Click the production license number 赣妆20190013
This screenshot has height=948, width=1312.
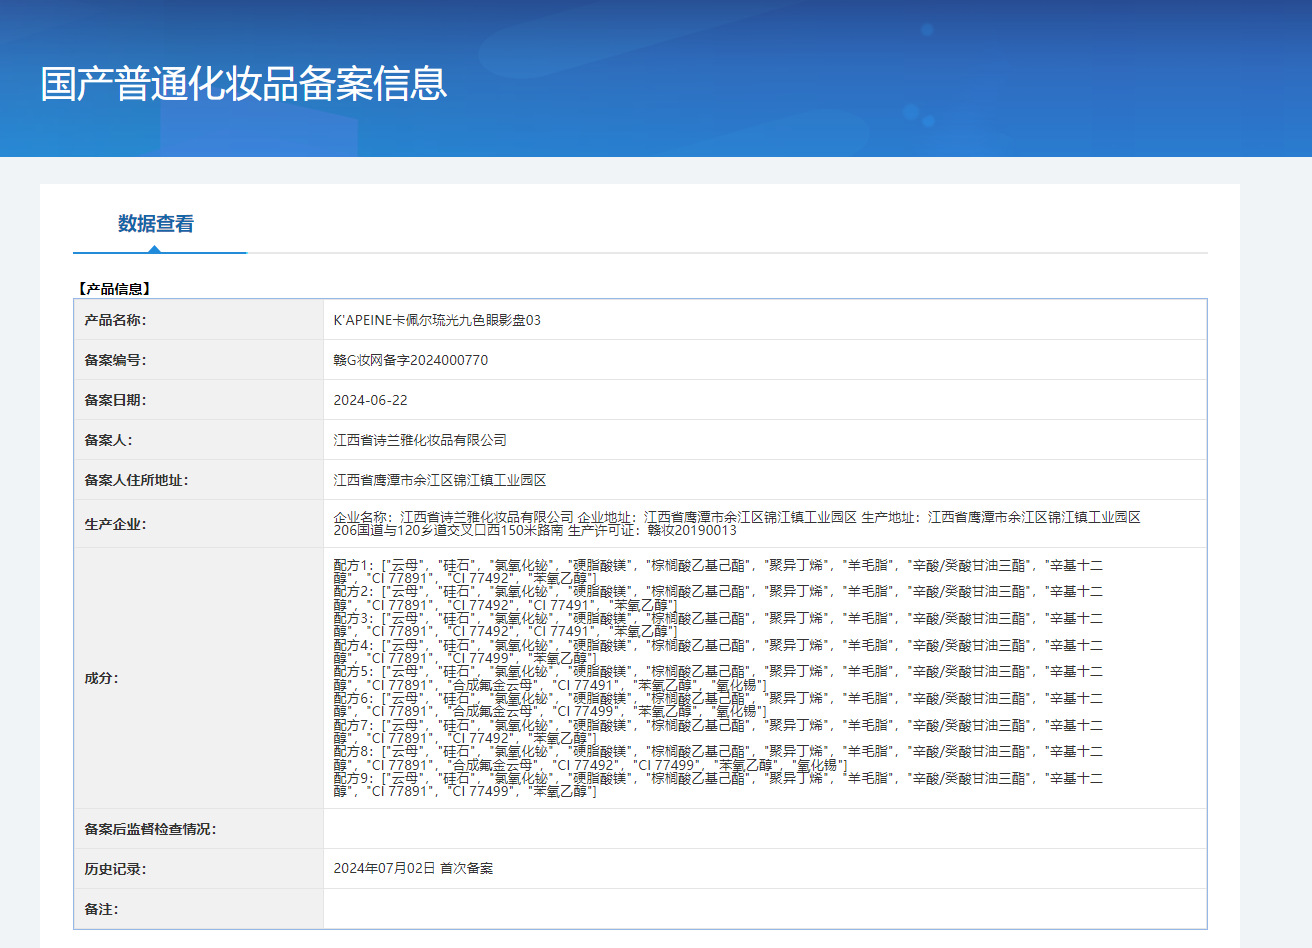click(692, 530)
